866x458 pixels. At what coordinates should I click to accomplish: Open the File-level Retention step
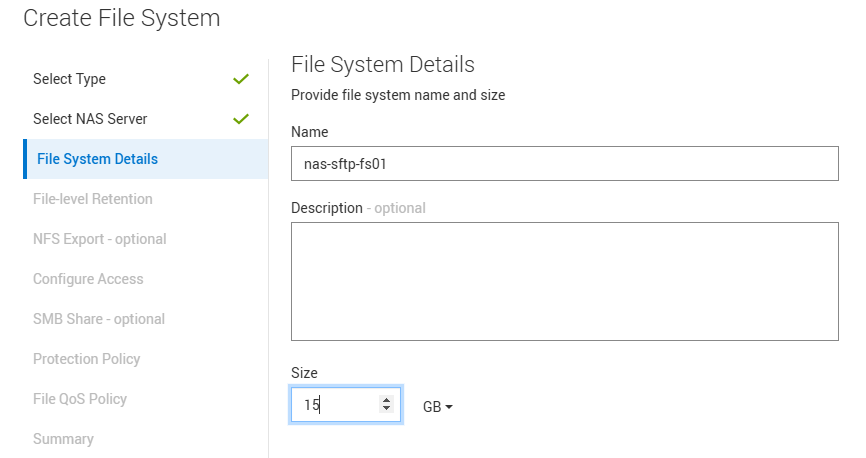tap(93, 199)
